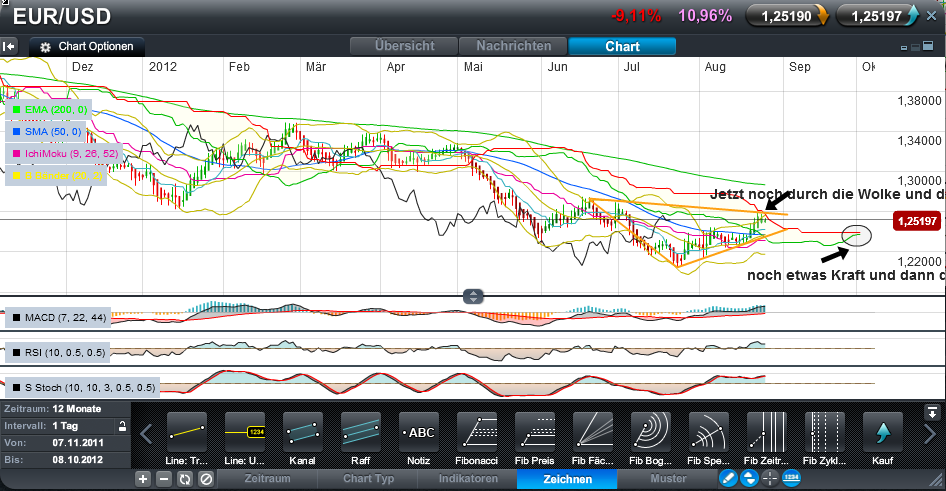Open the Muster bottom tab
The image size is (946, 491).
click(x=668, y=479)
